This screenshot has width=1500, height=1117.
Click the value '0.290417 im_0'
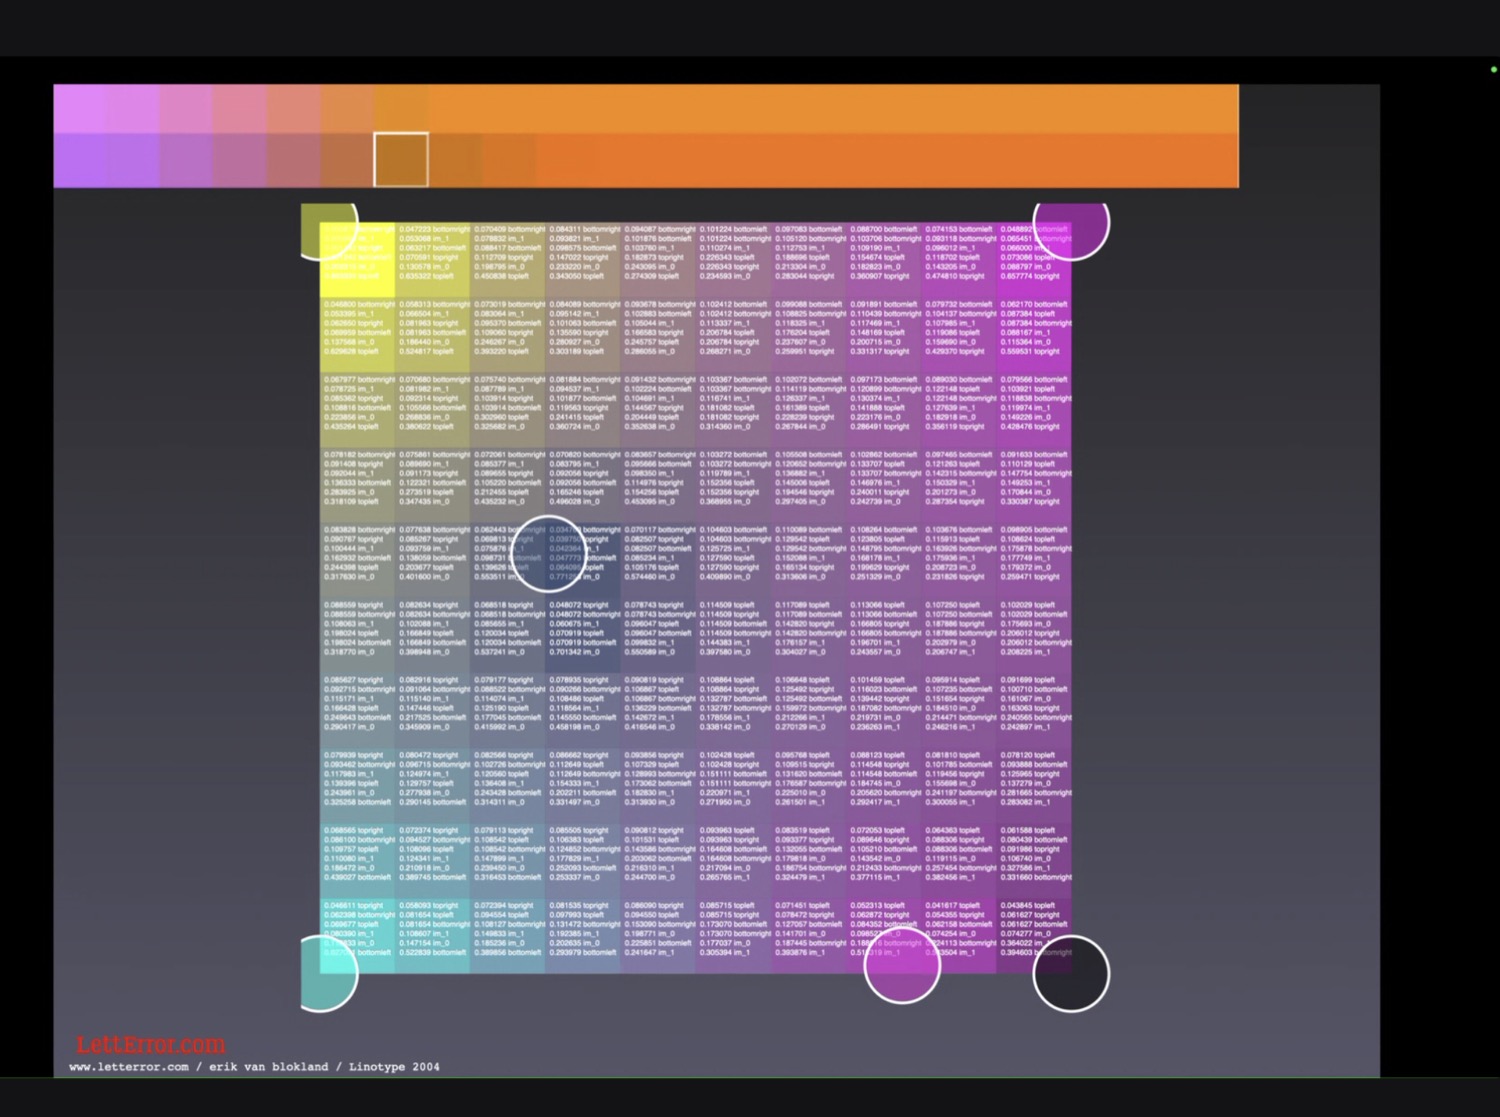350,726
